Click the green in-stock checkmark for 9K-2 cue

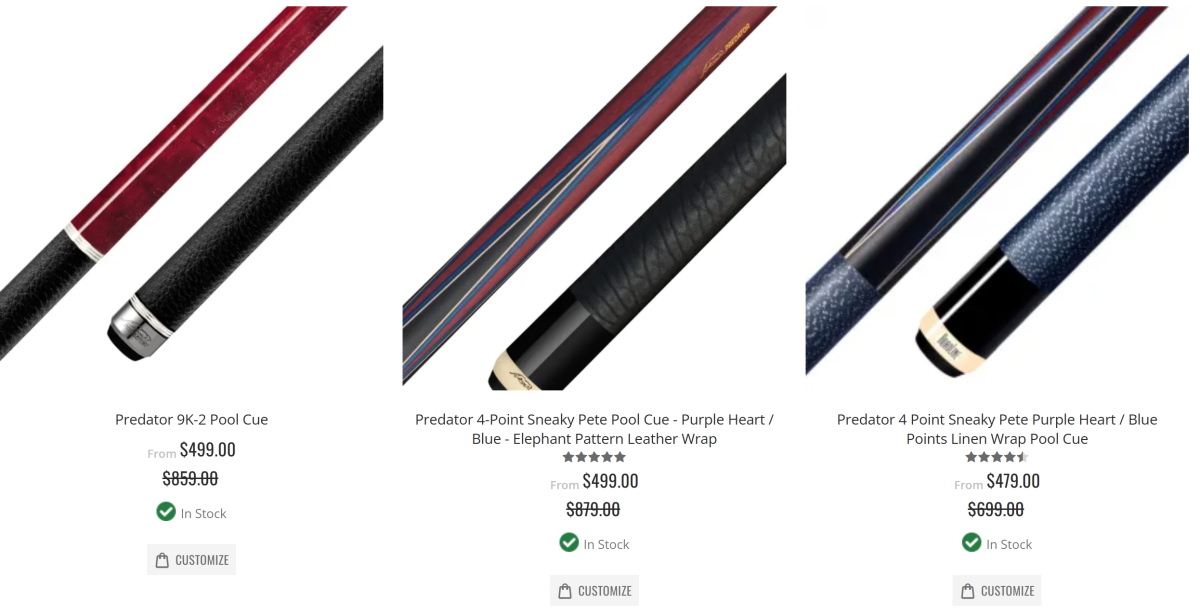point(166,512)
